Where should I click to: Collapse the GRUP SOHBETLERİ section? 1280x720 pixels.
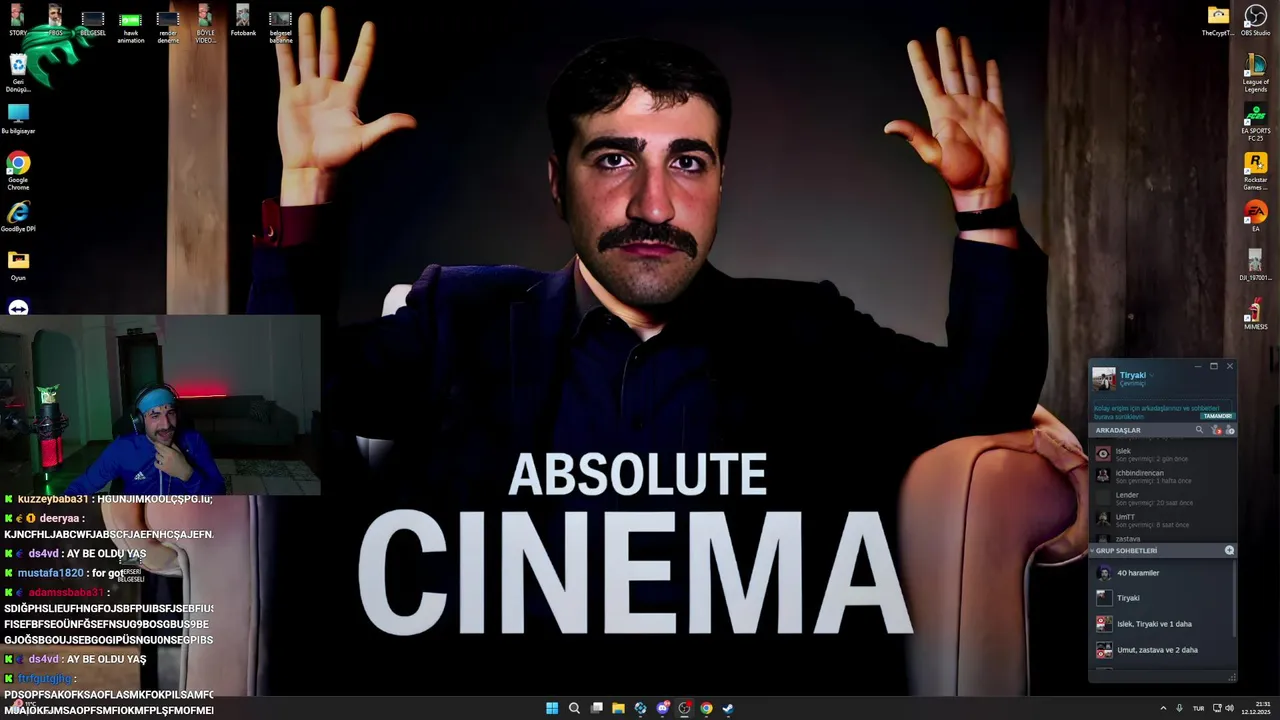tap(1092, 551)
